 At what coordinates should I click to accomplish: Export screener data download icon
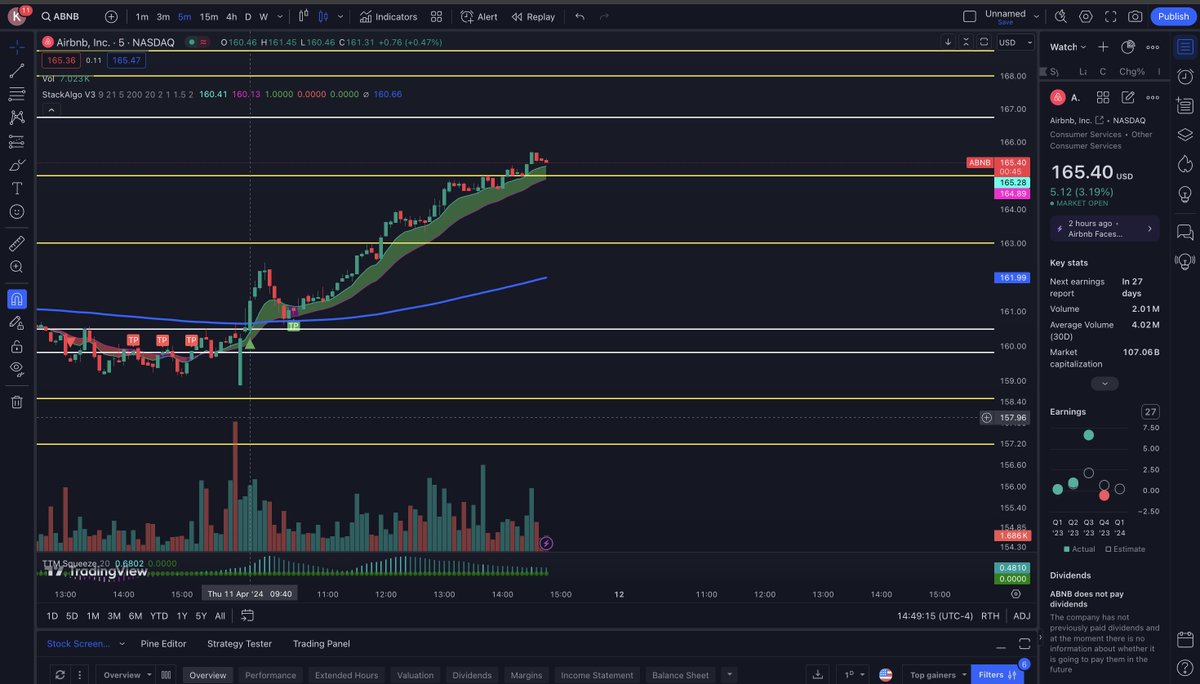click(x=818, y=675)
